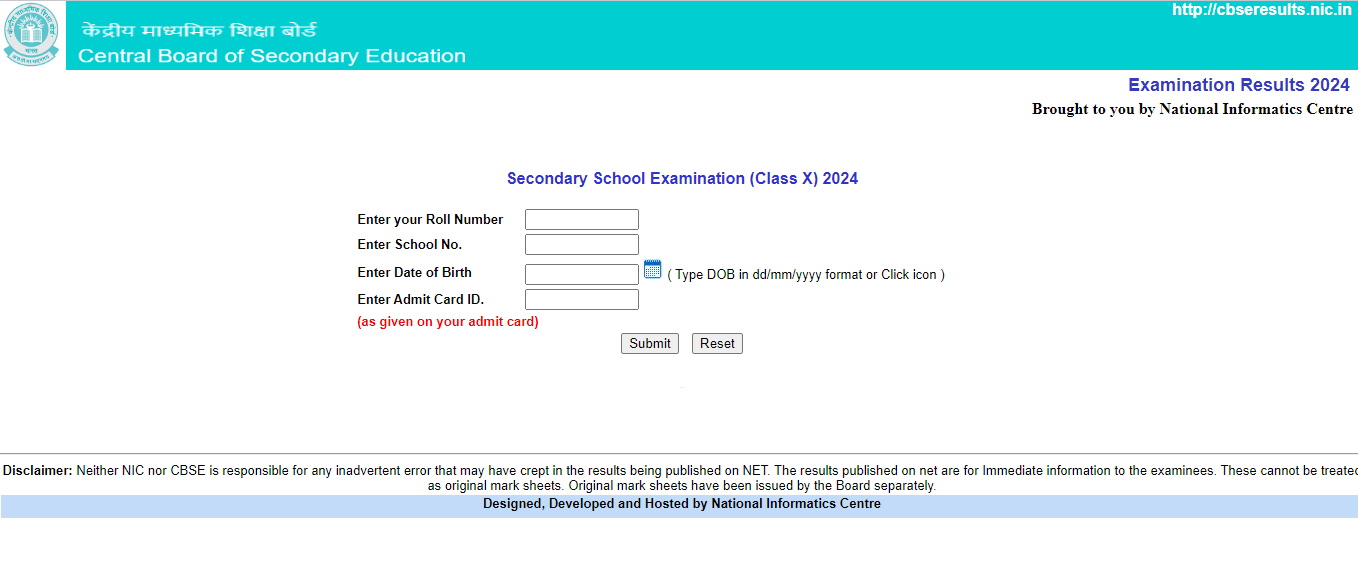1358x574 pixels.
Task: Click Central Board of Secondary Education text
Action: 272,56
